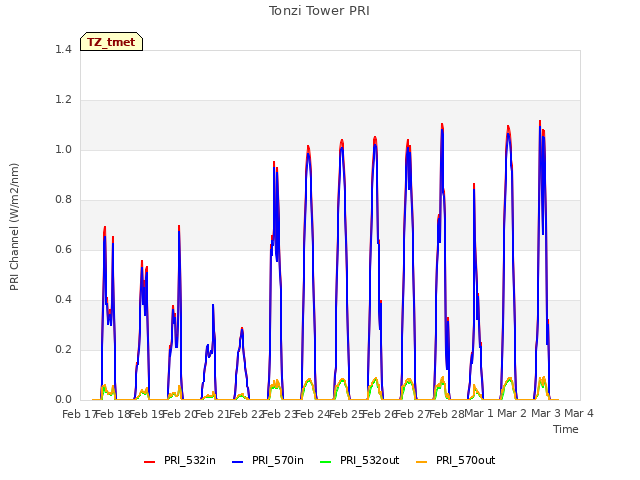Click the Mar 2 x-axis label

[512, 413]
